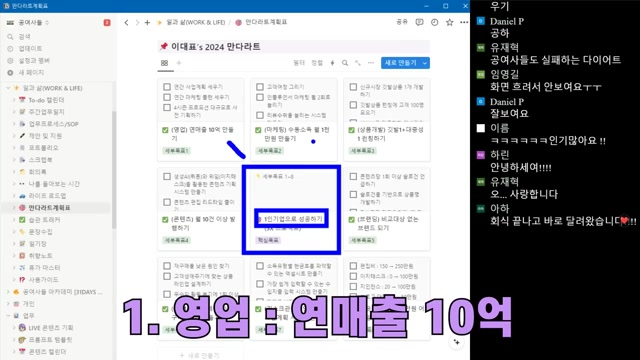Open page options three-dot menu
Viewport: 640px width, 360px height.
[x=464, y=22]
